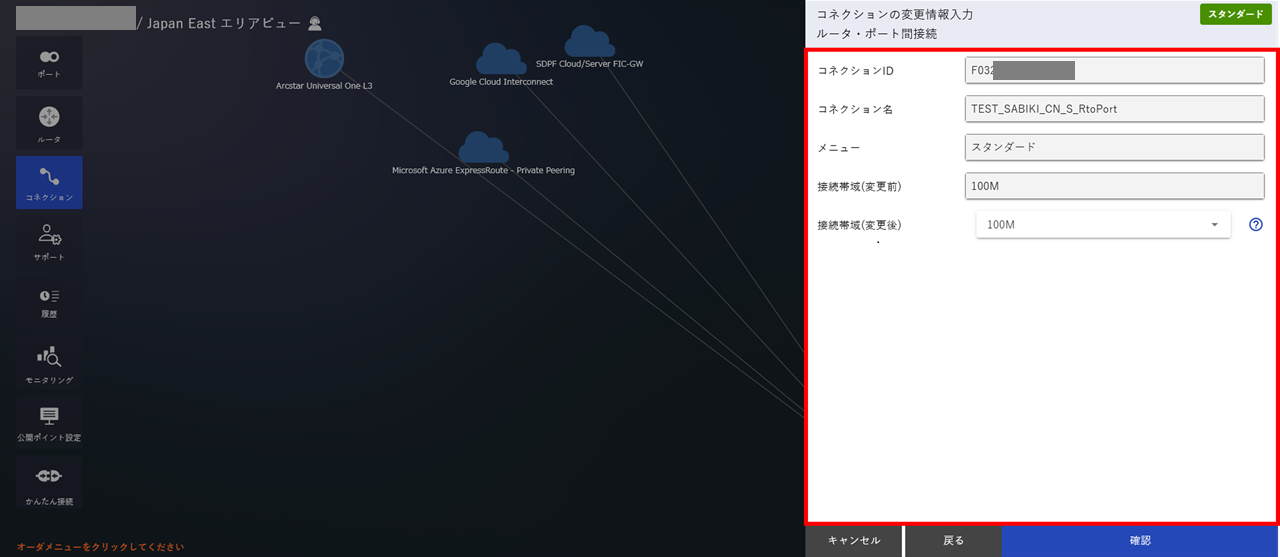
Task: Select the SDPF Cloud/Server FIC-GW cloud icon
Action: 589,42
